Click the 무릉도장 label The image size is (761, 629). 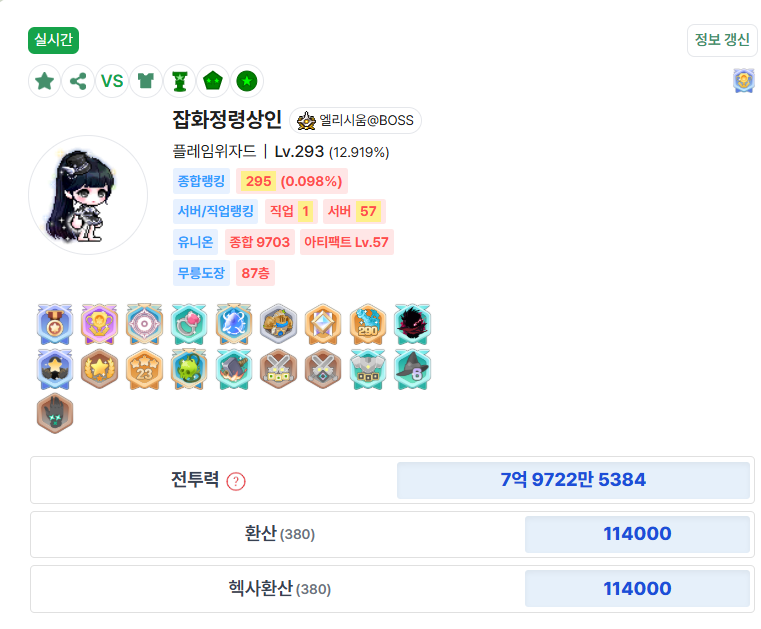[x=201, y=273]
